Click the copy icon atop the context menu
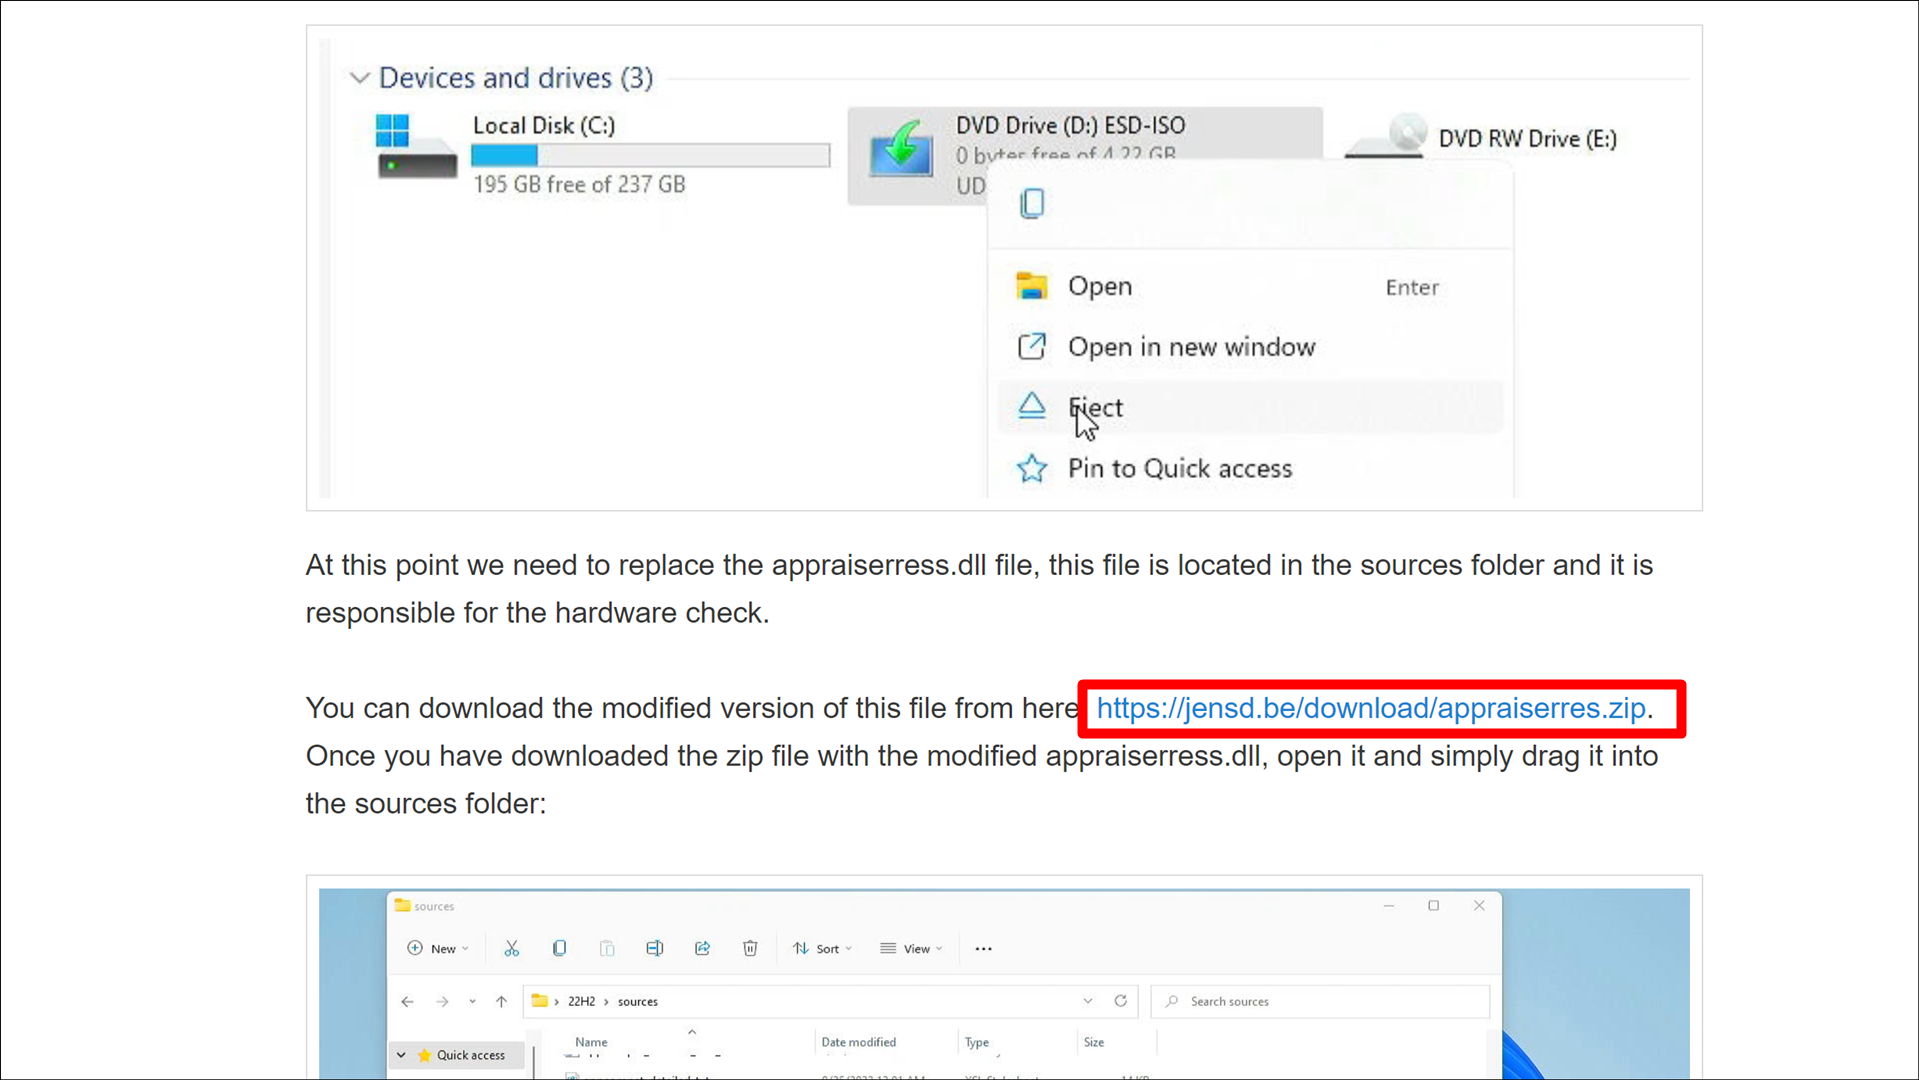 (1032, 204)
